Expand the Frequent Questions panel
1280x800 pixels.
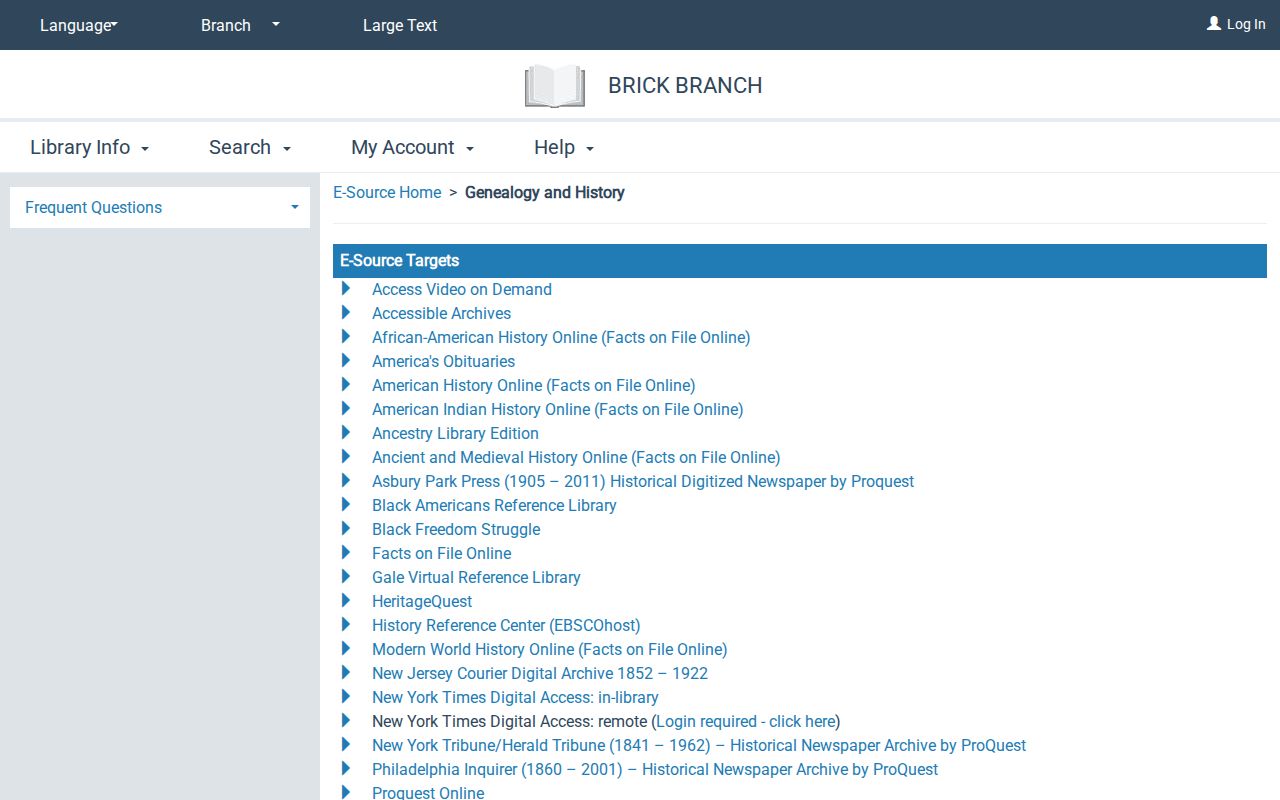coord(160,207)
